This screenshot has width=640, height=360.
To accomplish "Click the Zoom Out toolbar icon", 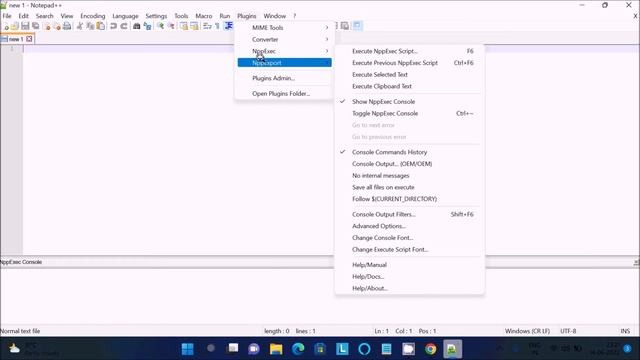I will pyautogui.click(x=171, y=27).
